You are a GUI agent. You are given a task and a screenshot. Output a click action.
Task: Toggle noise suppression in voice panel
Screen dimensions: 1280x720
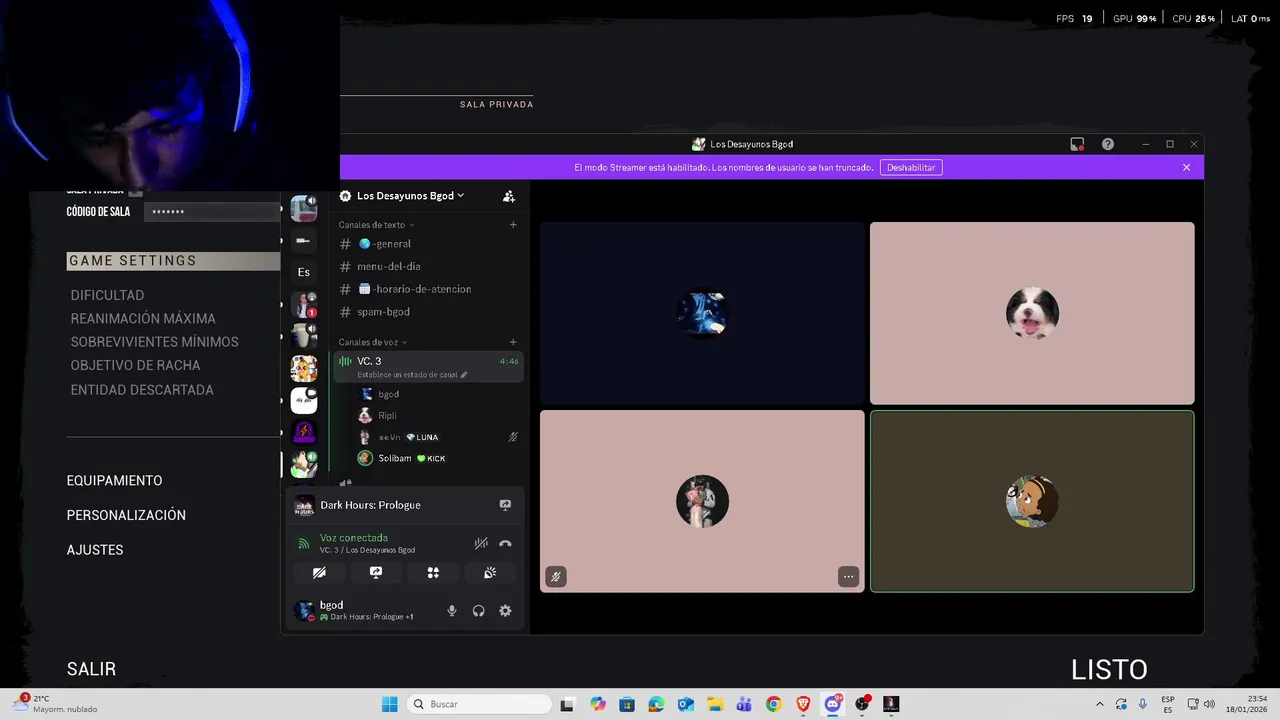pyautogui.click(x=481, y=543)
